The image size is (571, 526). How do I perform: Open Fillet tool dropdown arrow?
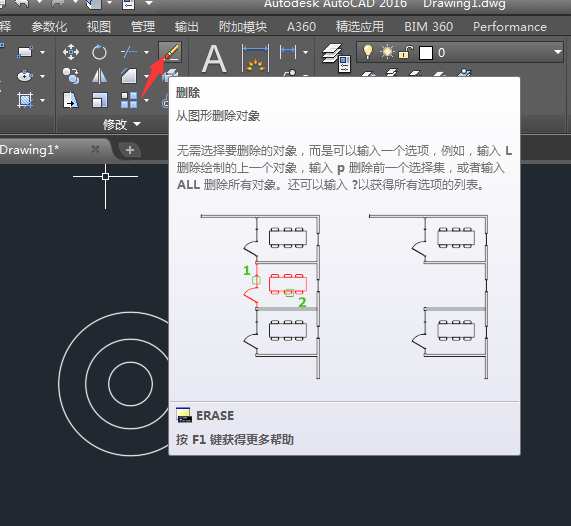pos(146,76)
